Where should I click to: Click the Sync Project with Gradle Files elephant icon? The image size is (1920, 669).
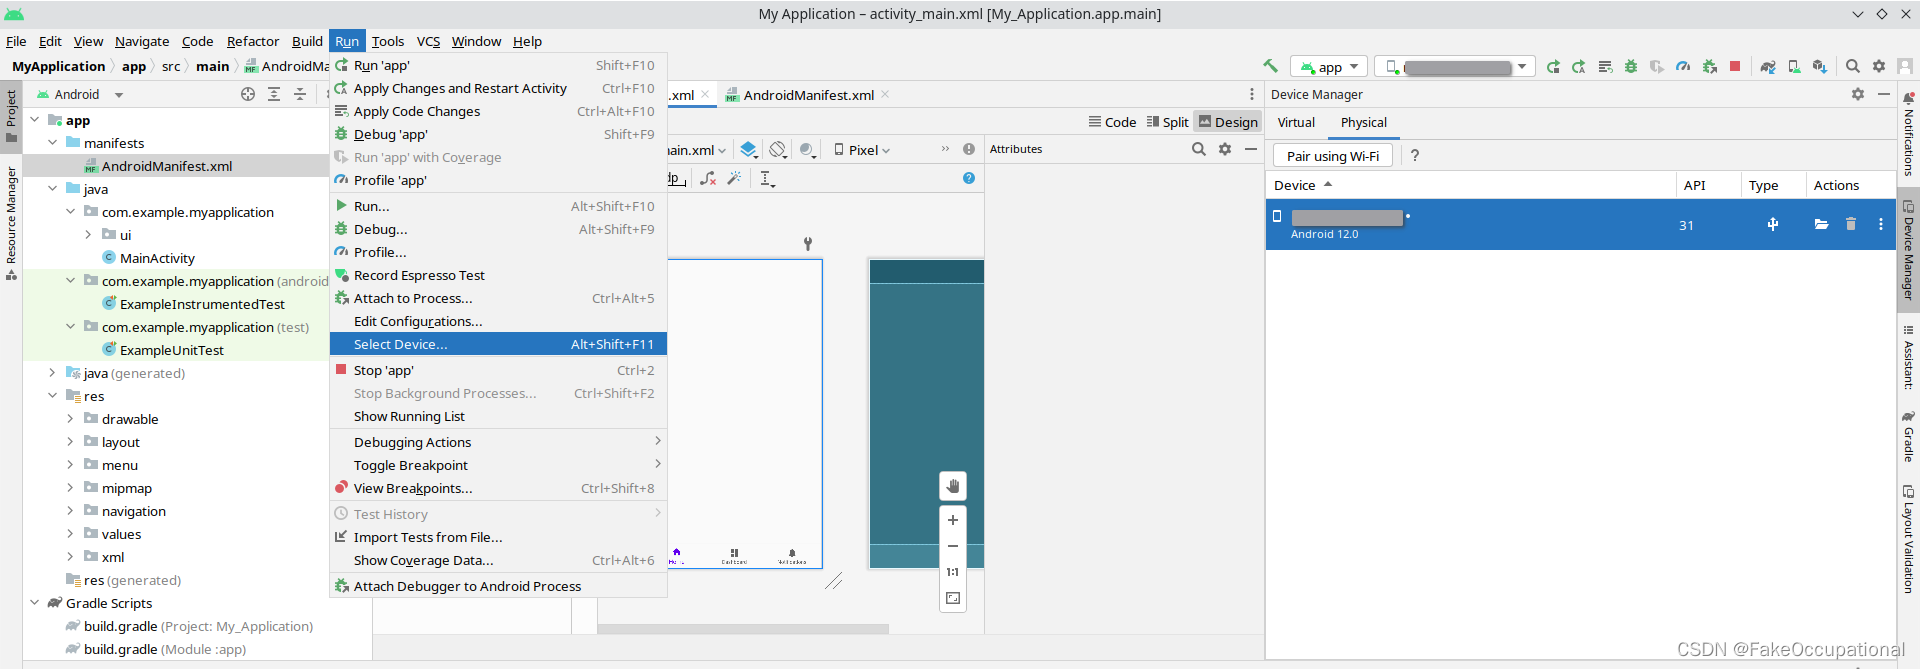(1768, 67)
